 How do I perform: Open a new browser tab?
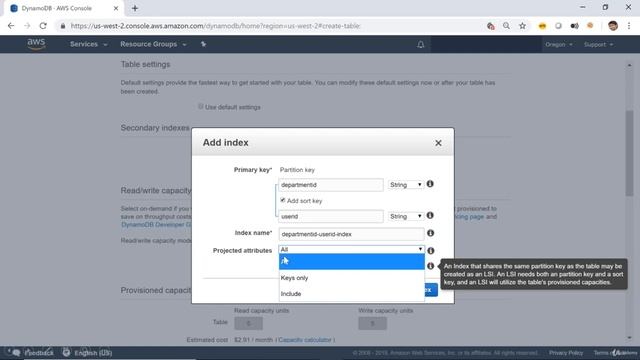pyautogui.click(x=135, y=8)
